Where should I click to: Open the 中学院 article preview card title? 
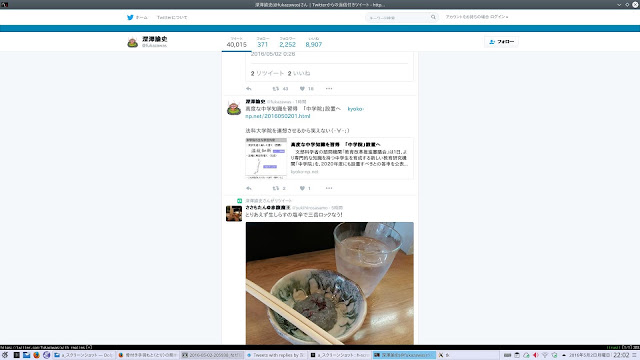pyautogui.click(x=336, y=144)
